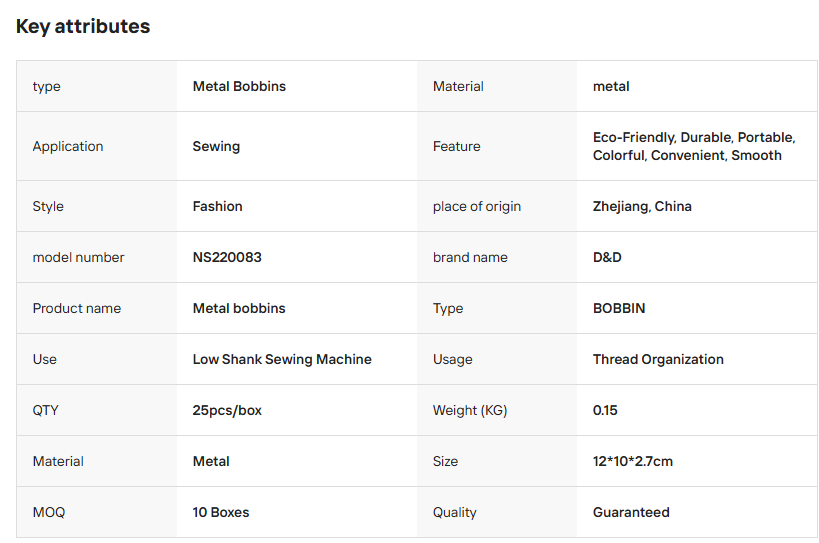This screenshot has width=819, height=543.
Task: Click the Key attributes heading
Action: [x=83, y=26]
